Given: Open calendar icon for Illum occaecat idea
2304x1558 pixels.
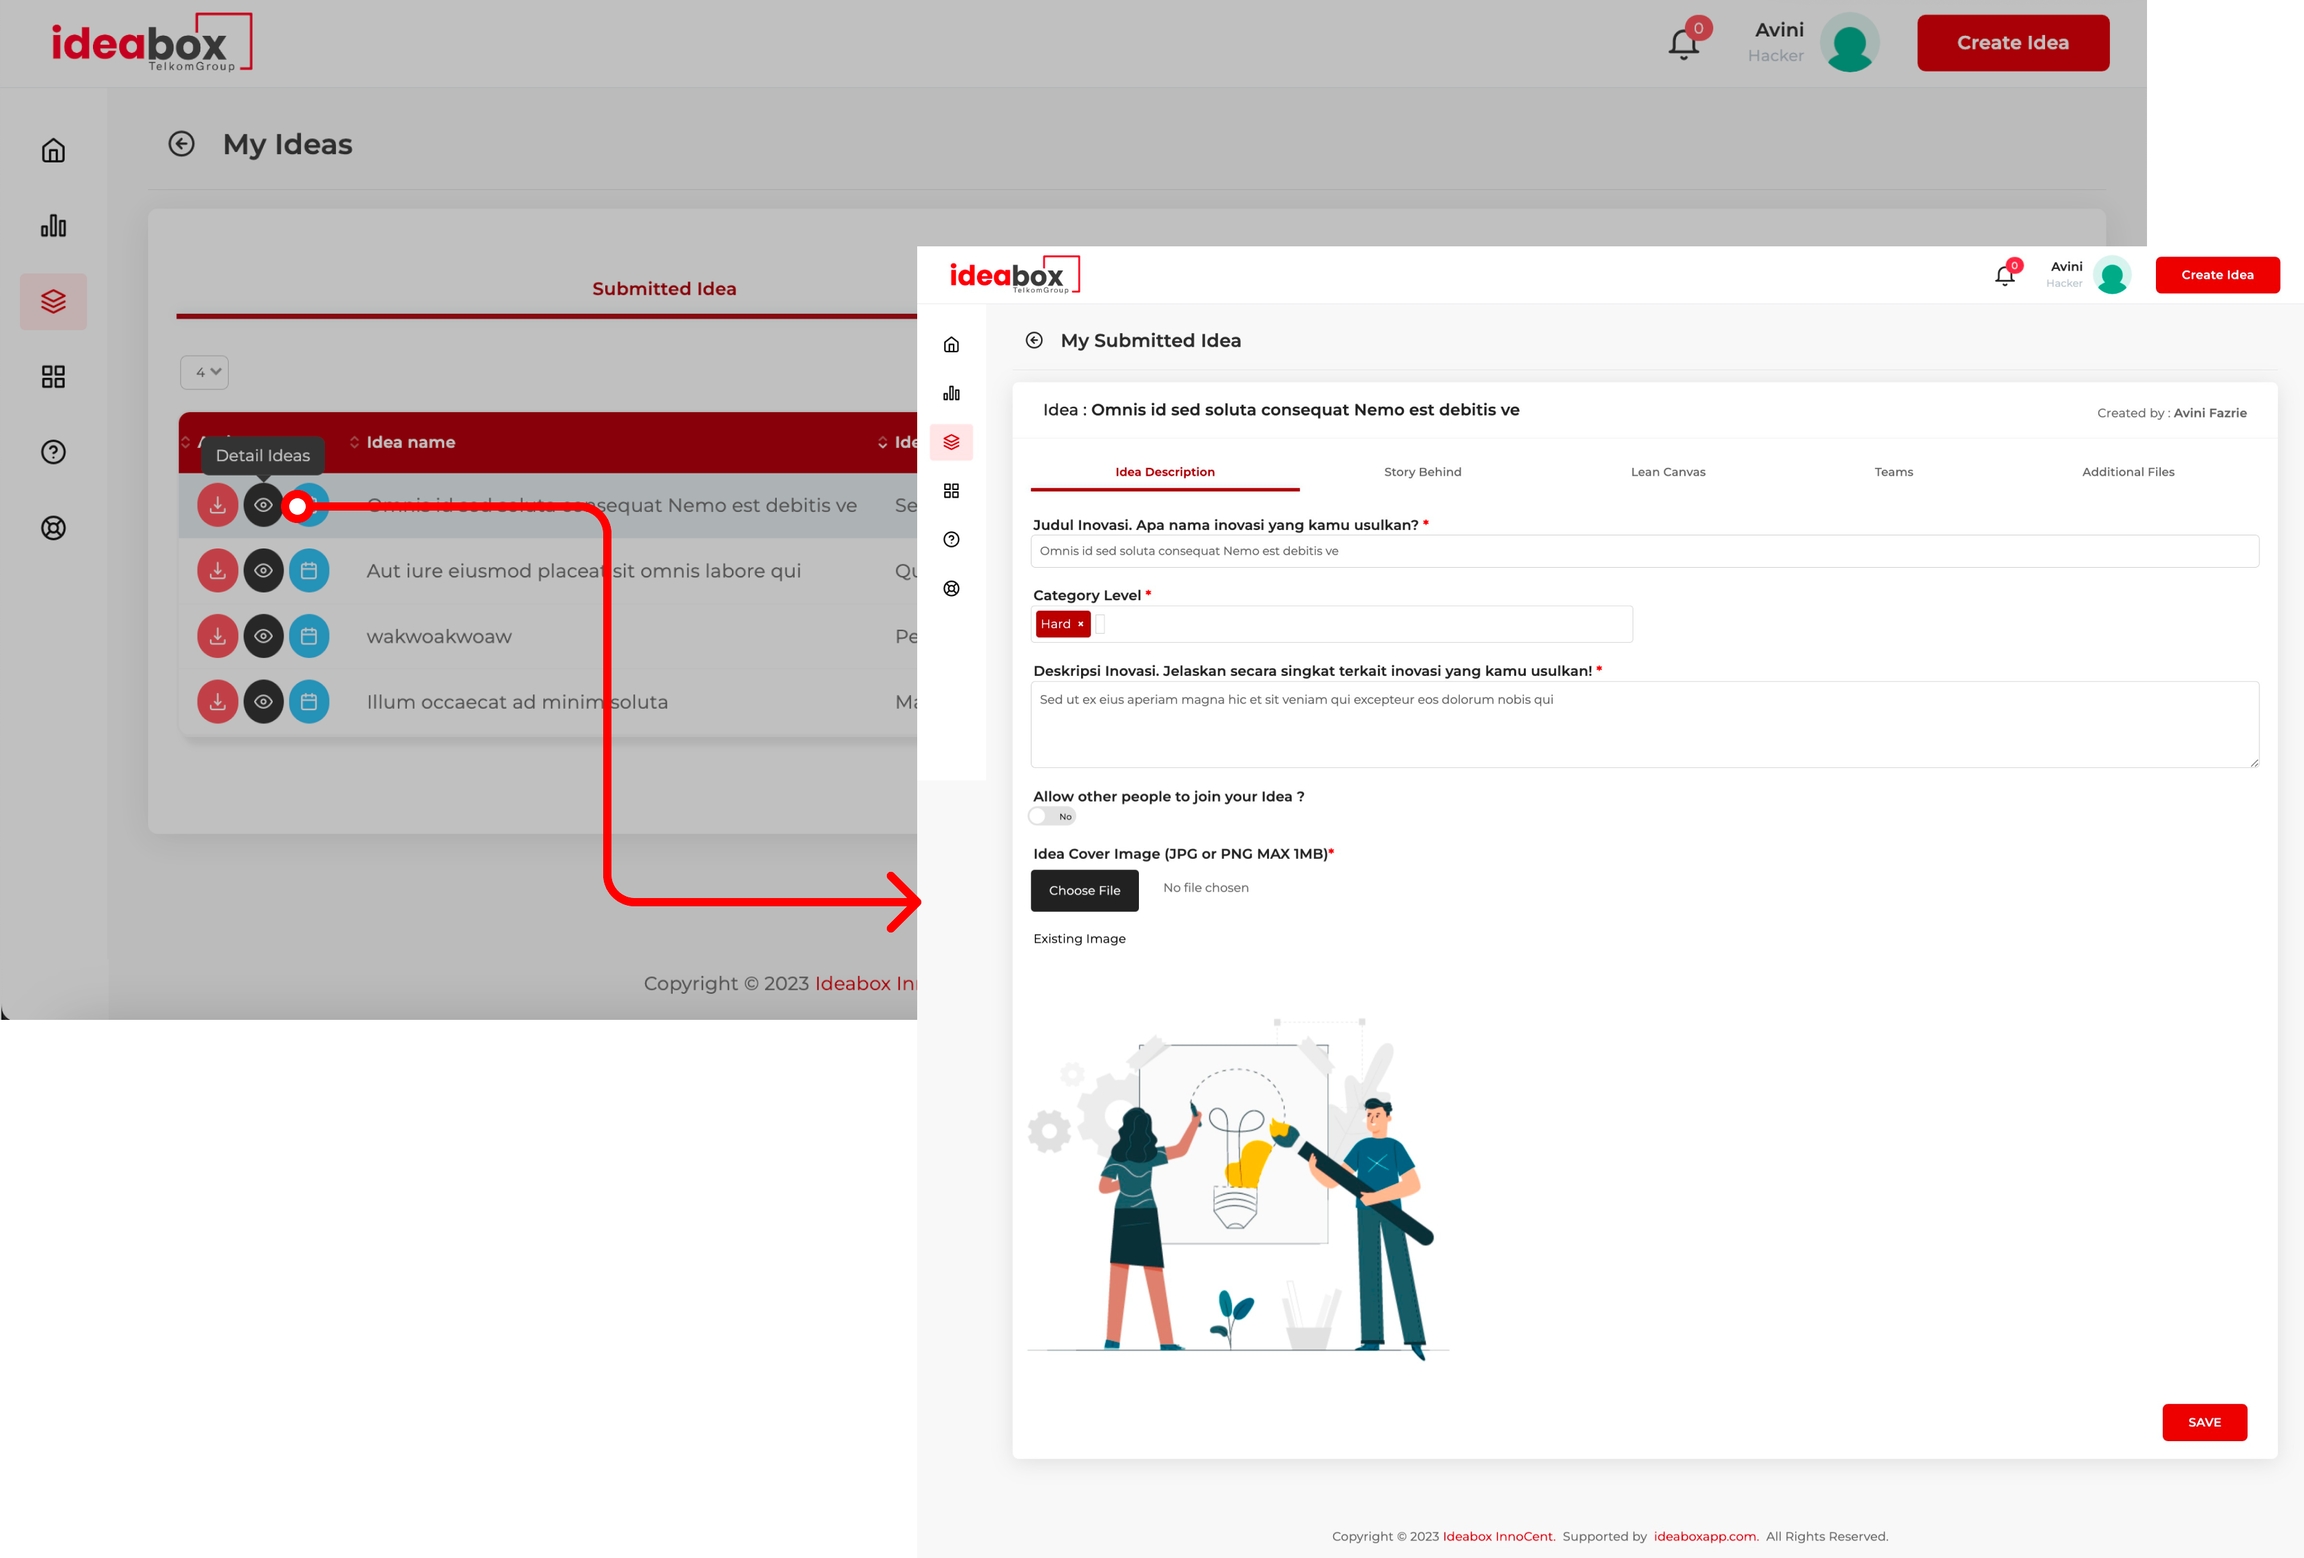Looking at the screenshot, I should pos(309,702).
